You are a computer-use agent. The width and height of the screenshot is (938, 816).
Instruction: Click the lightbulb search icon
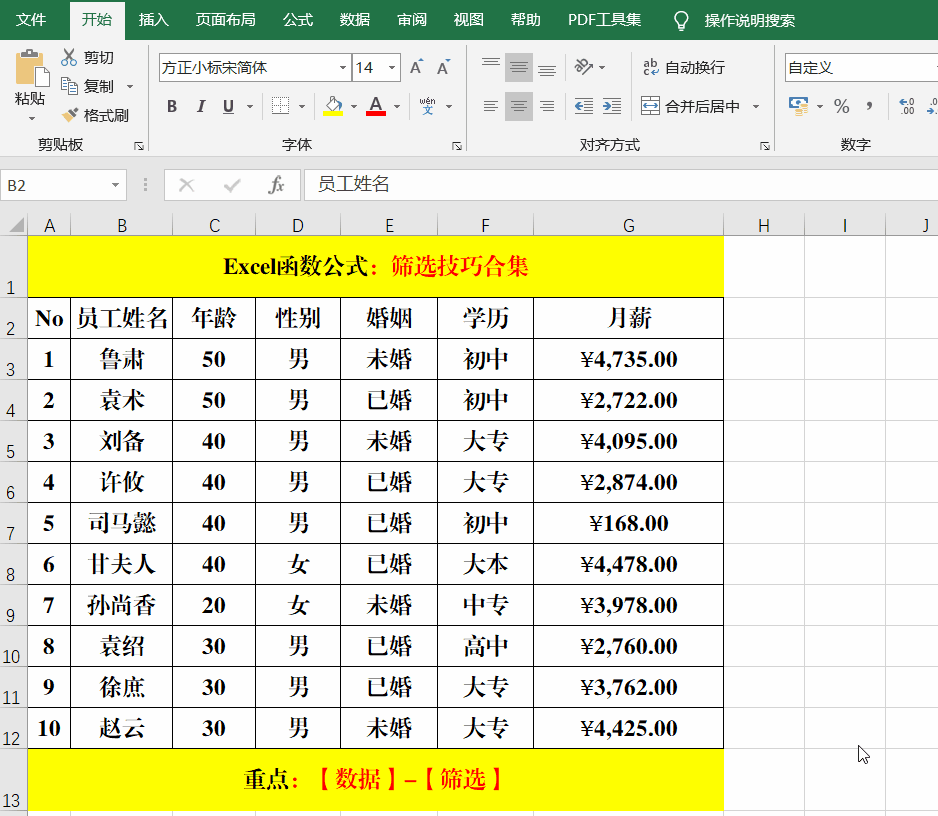(x=681, y=20)
